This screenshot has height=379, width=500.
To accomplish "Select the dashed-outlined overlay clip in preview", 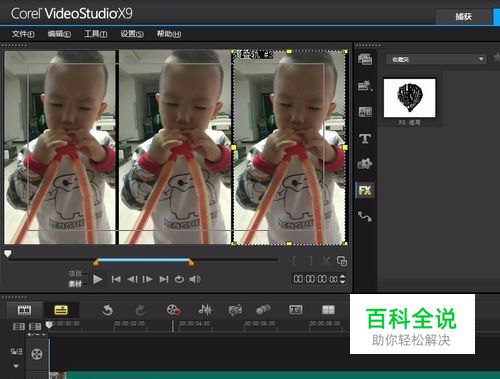I will 289,147.
